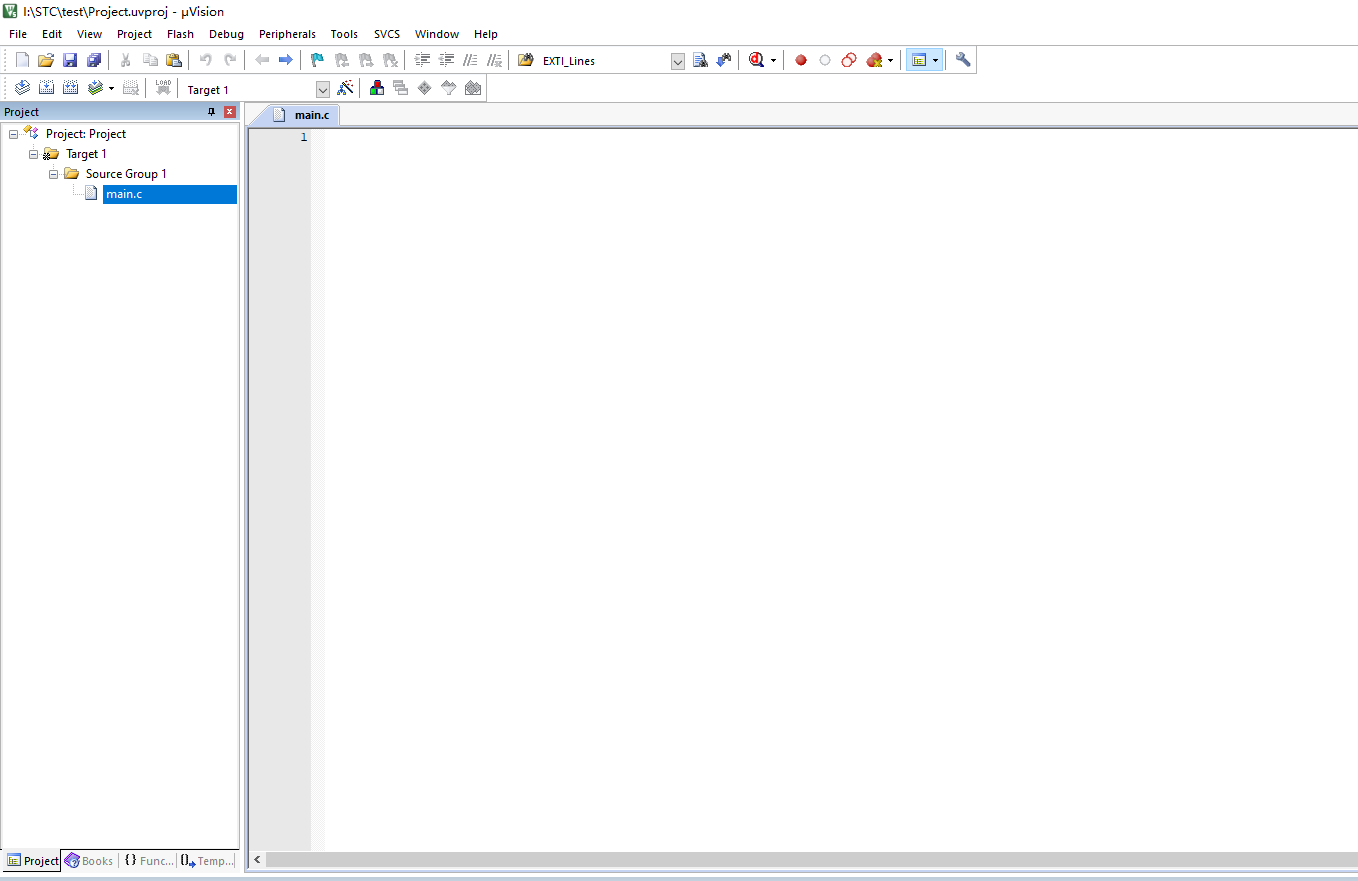Open Configuration with the wrench icon
Screen dimensions: 1358x881
[963, 60]
